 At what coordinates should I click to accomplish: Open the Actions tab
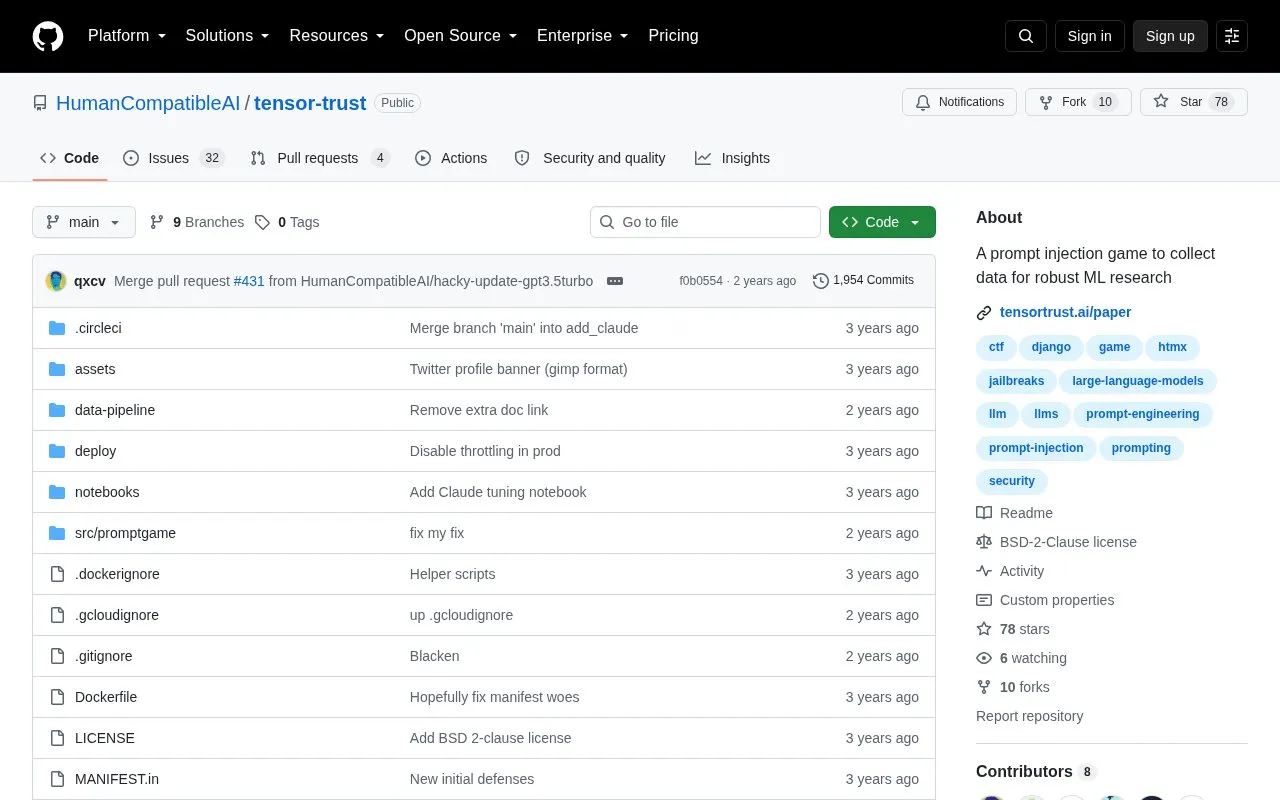(451, 158)
